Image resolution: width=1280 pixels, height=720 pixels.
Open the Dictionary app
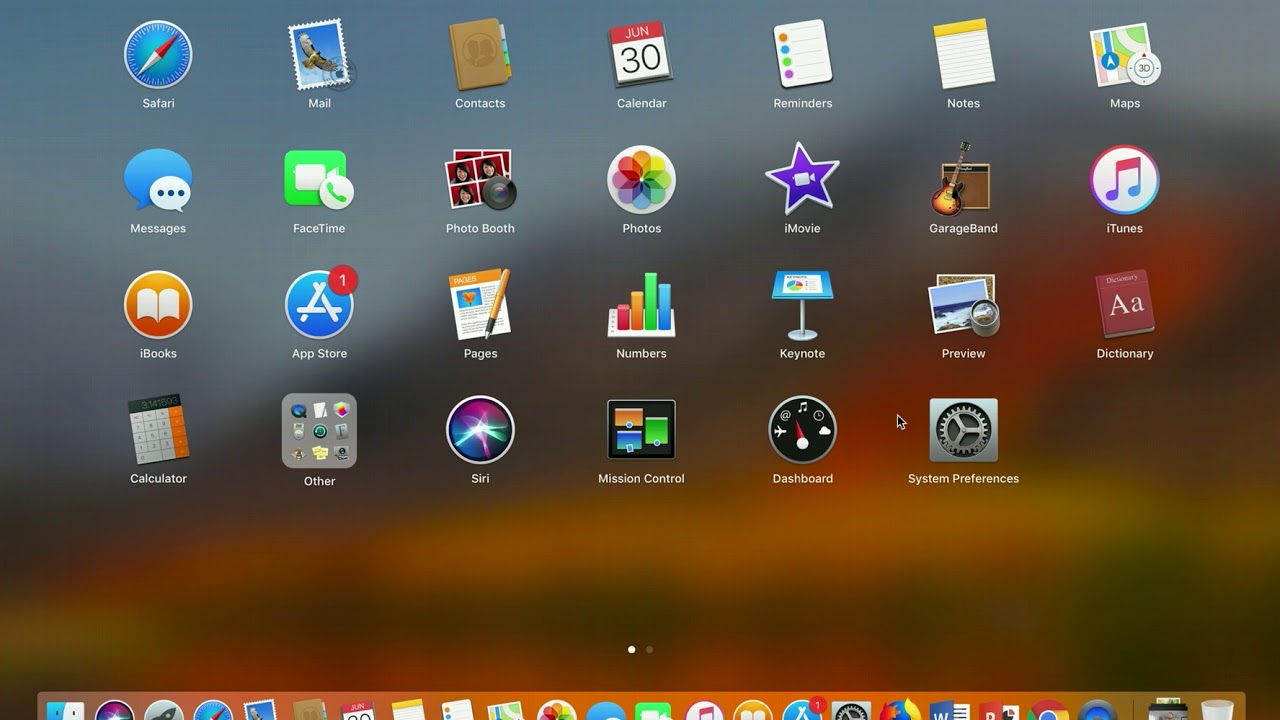1124,306
